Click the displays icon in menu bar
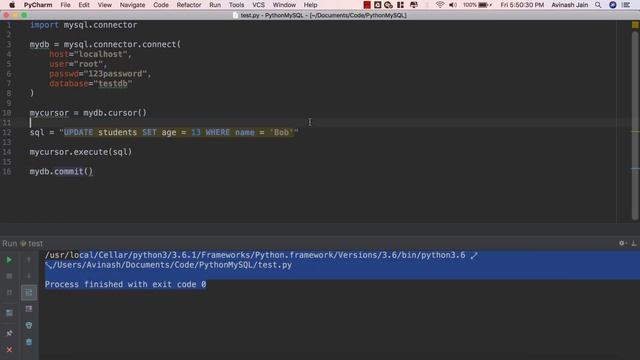The width and height of the screenshot is (640, 360). pyautogui.click(x=414, y=5)
